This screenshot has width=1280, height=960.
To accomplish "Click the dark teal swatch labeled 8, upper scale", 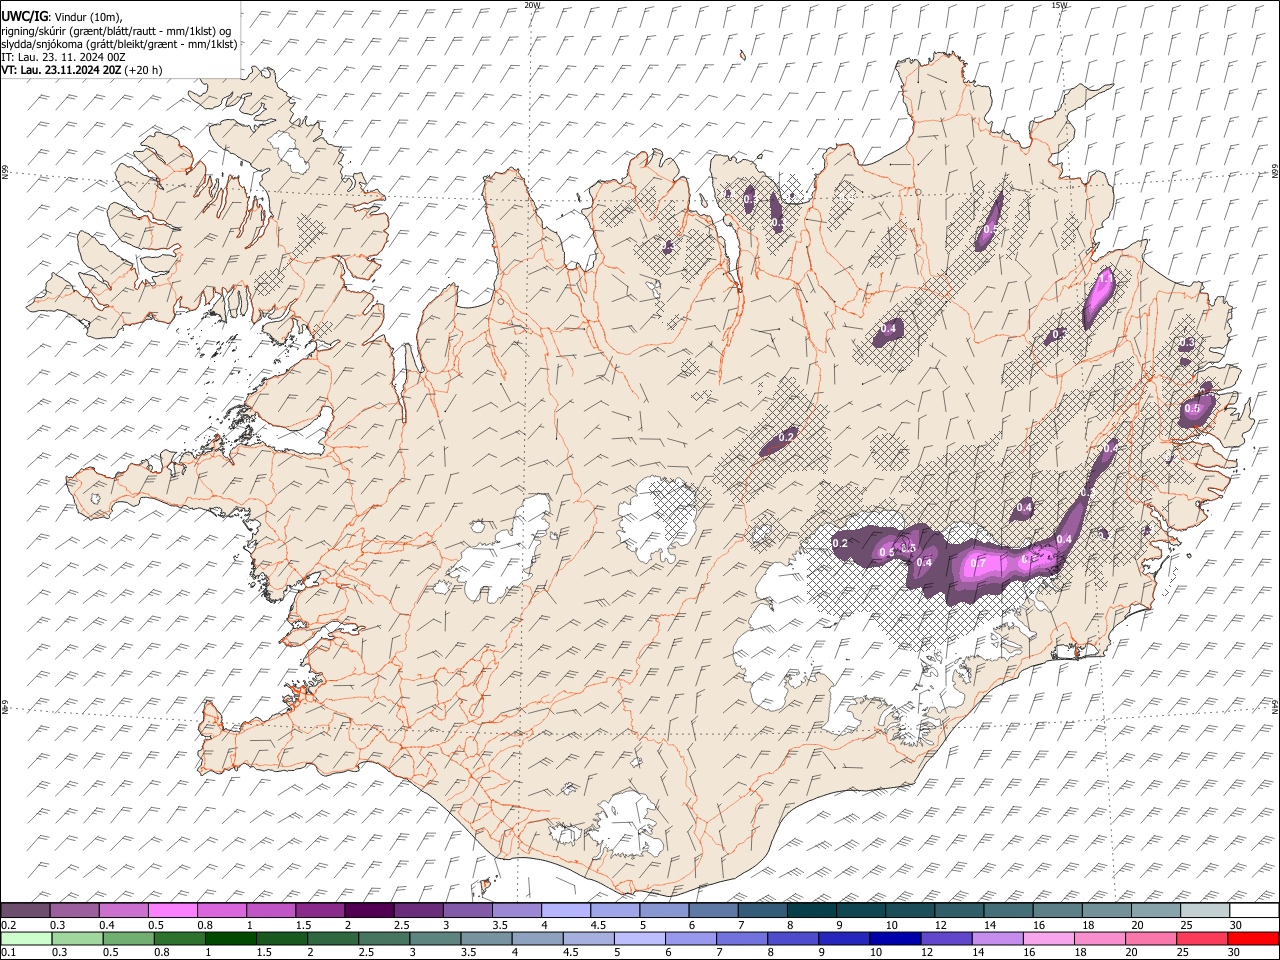I will click(x=810, y=911).
